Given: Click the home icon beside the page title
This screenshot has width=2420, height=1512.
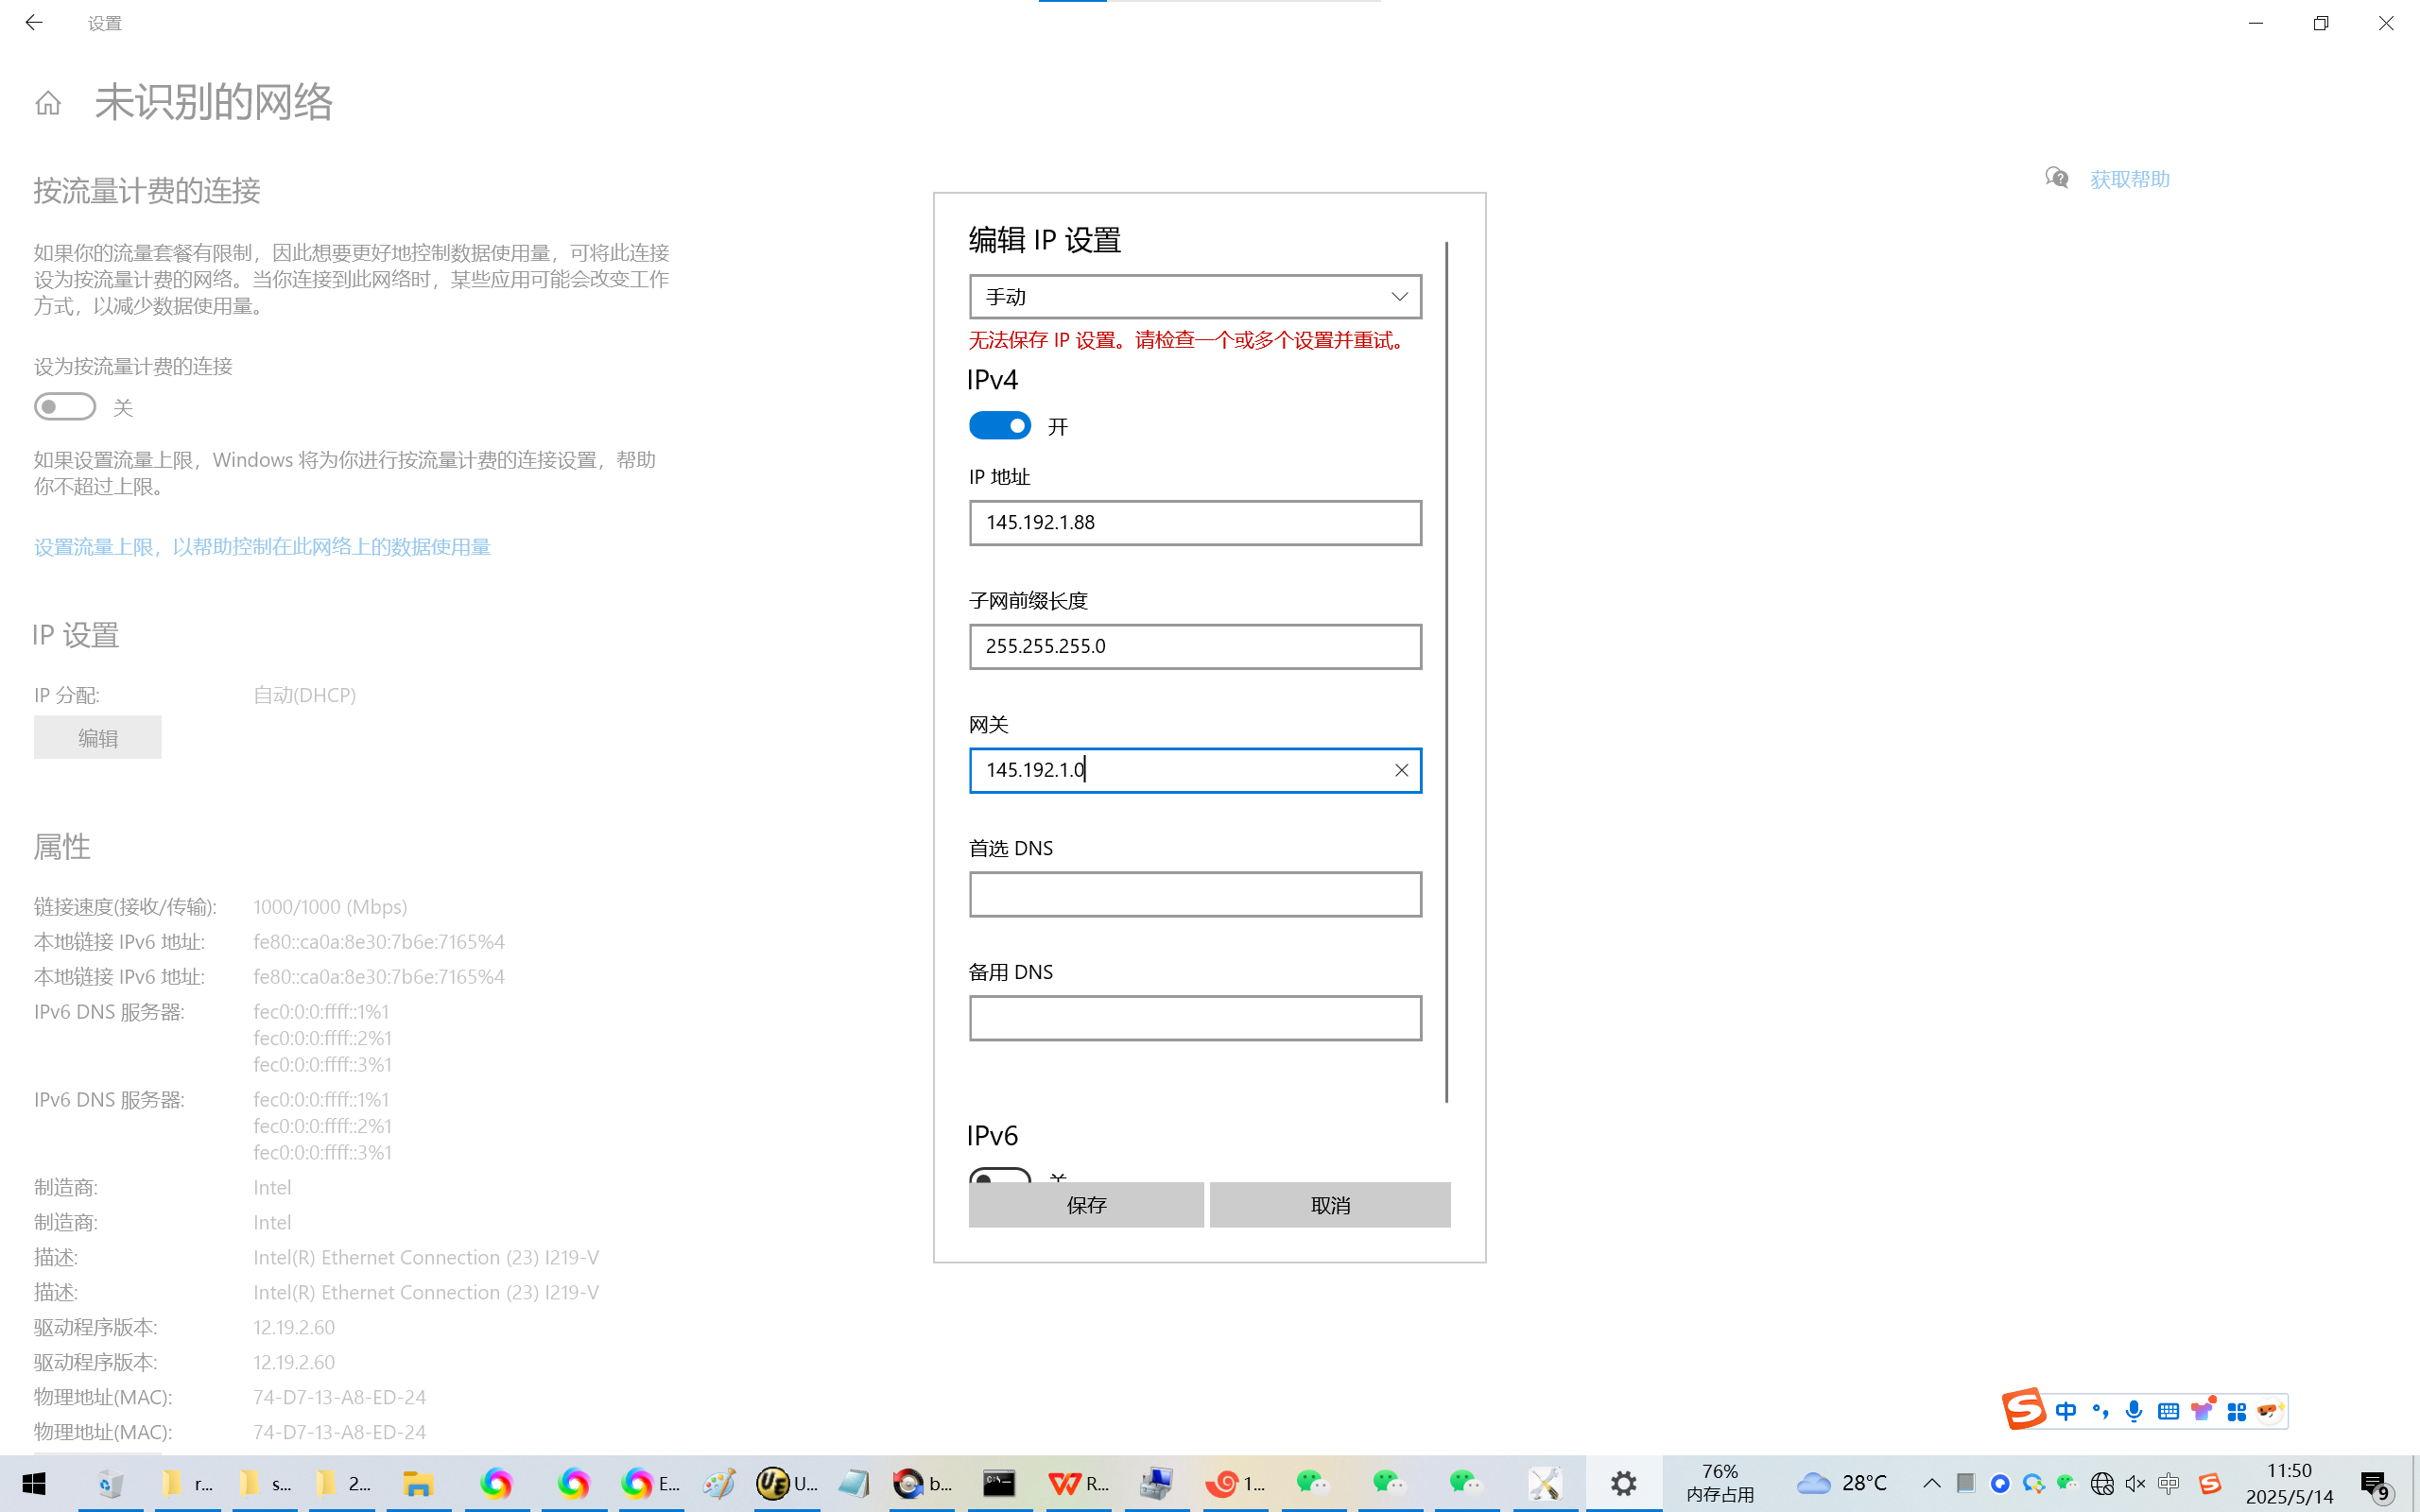Looking at the screenshot, I should pos(48,103).
